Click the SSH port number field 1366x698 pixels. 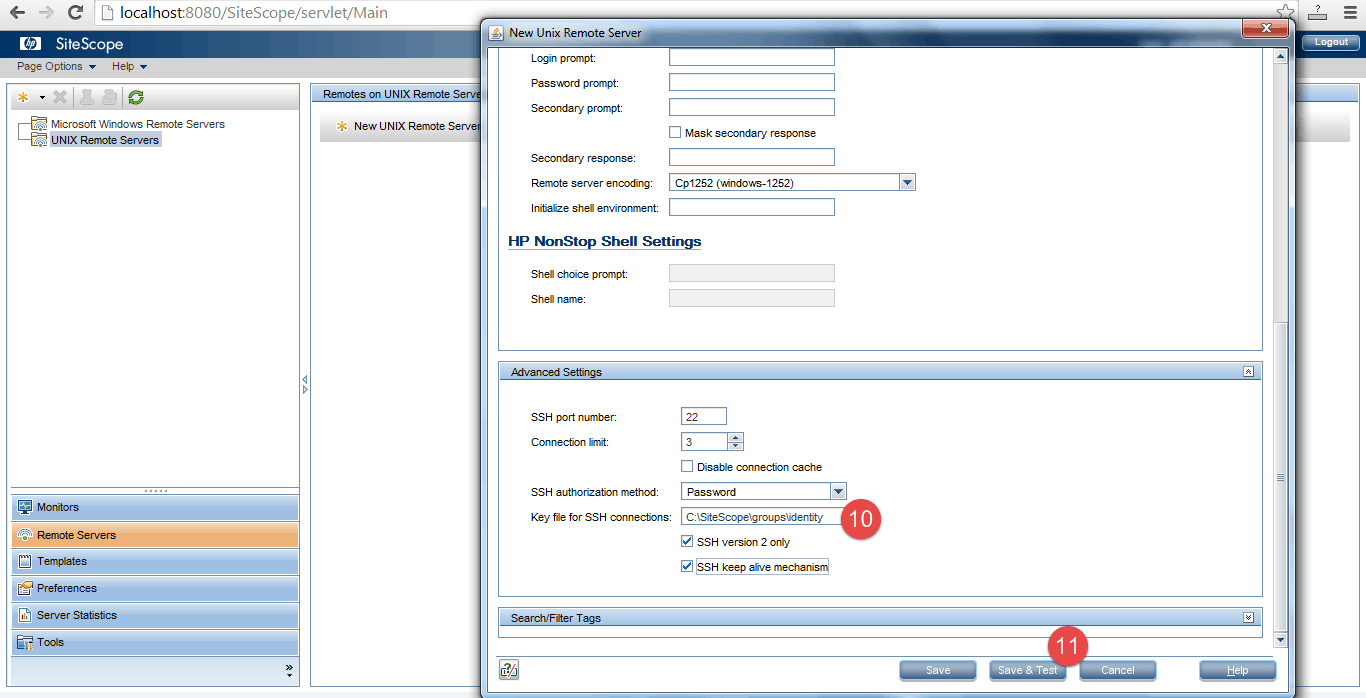pyautogui.click(x=704, y=416)
